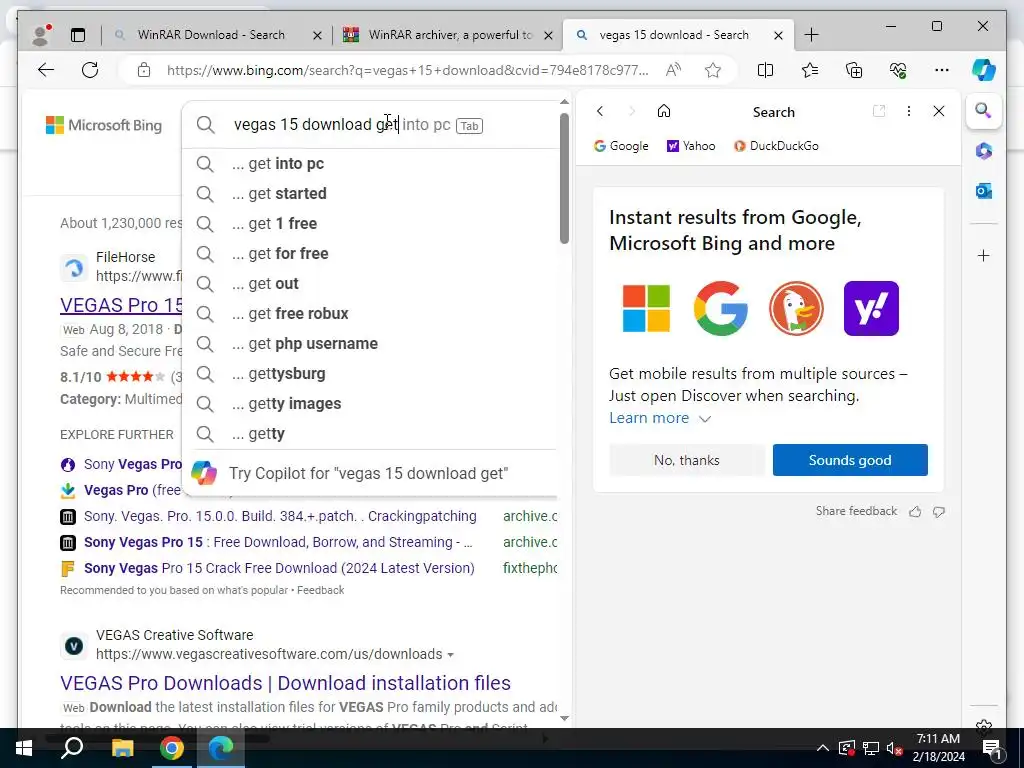Pick suggestion 'gettysburg'

[x=371, y=374]
